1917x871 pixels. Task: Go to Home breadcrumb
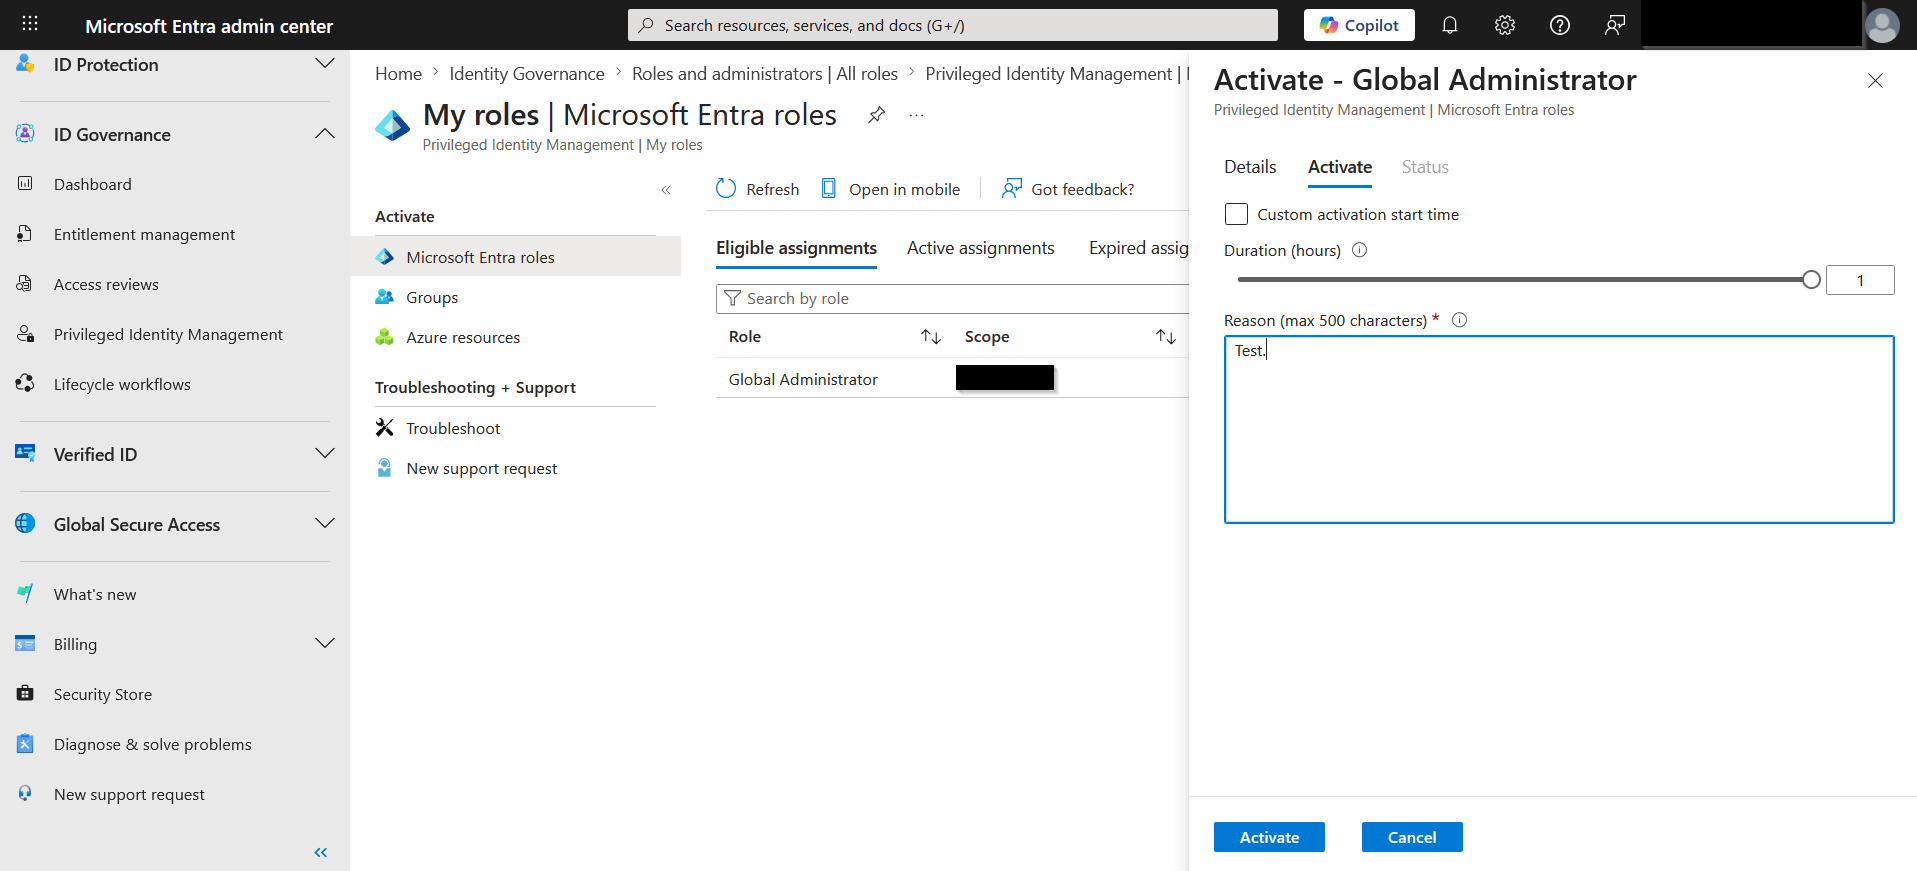398,74
